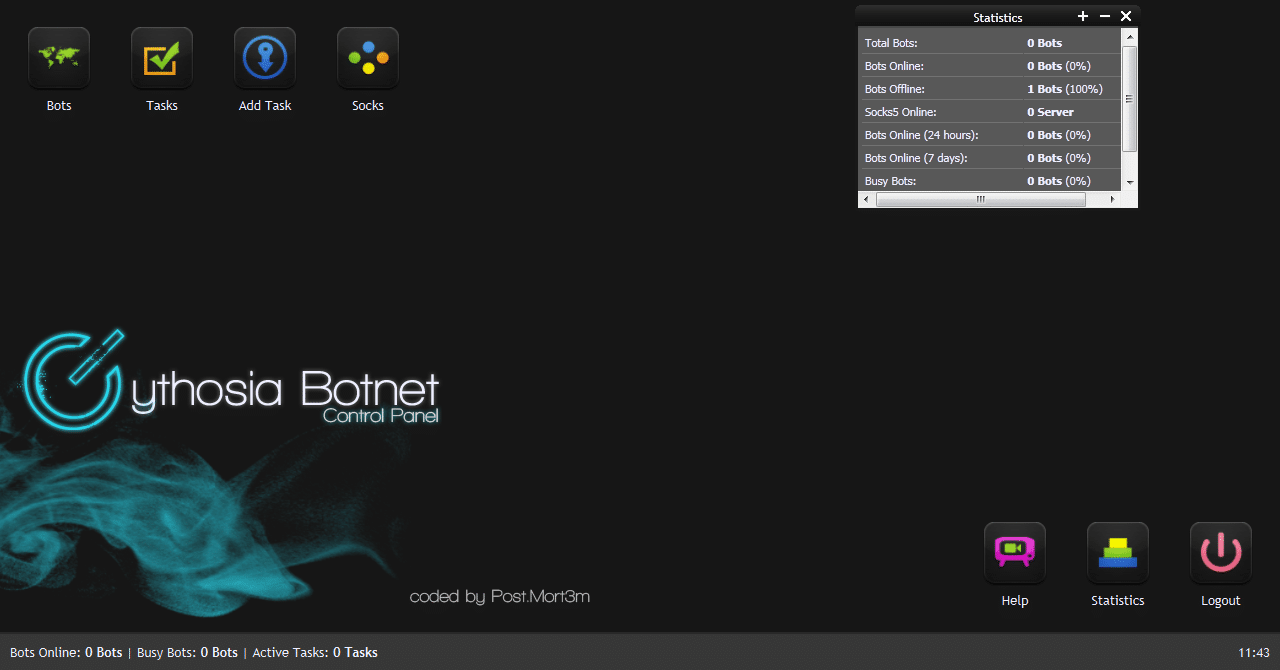Viewport: 1280px width, 670px height.
Task: Close the Statistics window
Action: click(1126, 16)
